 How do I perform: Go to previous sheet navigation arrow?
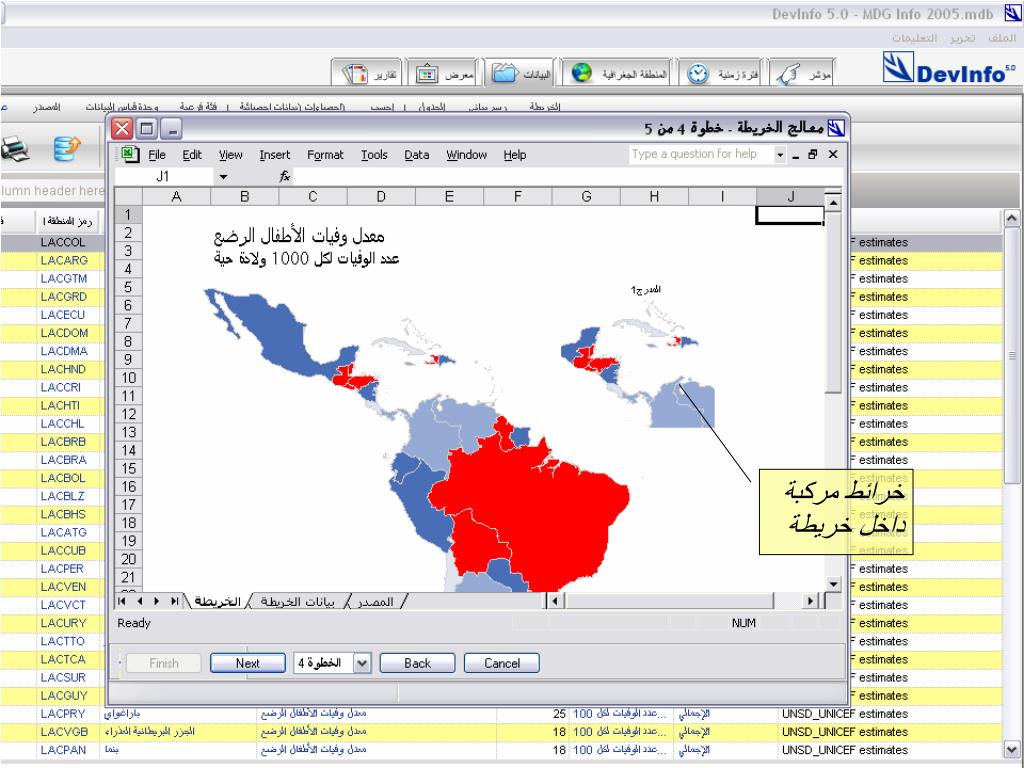point(139,601)
